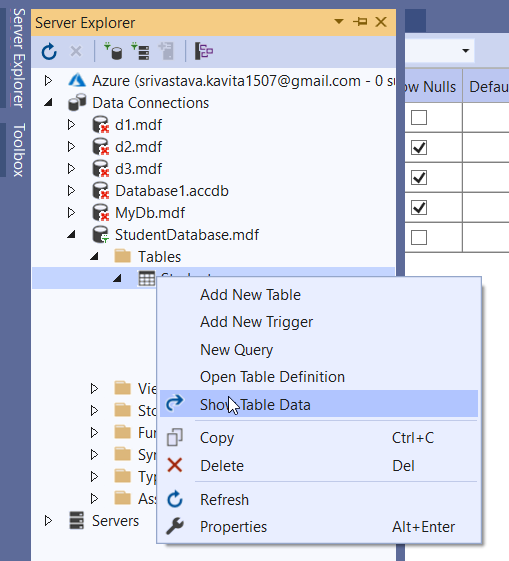Click the Allow Nulls column header
This screenshot has height=561, width=509.
(433, 87)
